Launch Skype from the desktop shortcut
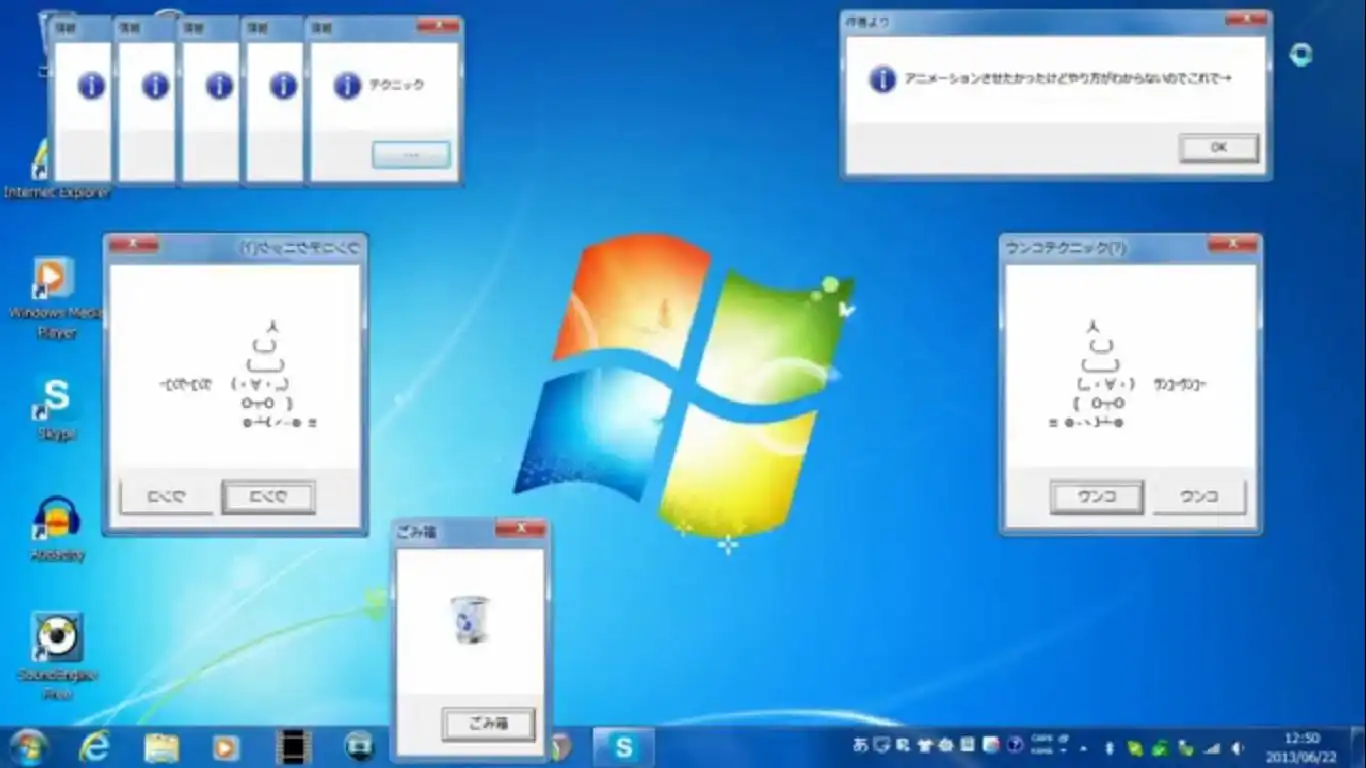 coord(56,408)
